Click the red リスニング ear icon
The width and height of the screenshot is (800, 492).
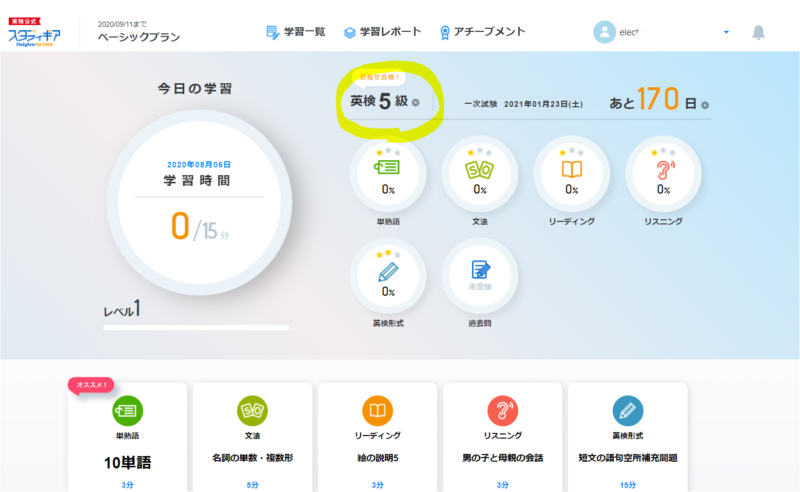(503, 410)
